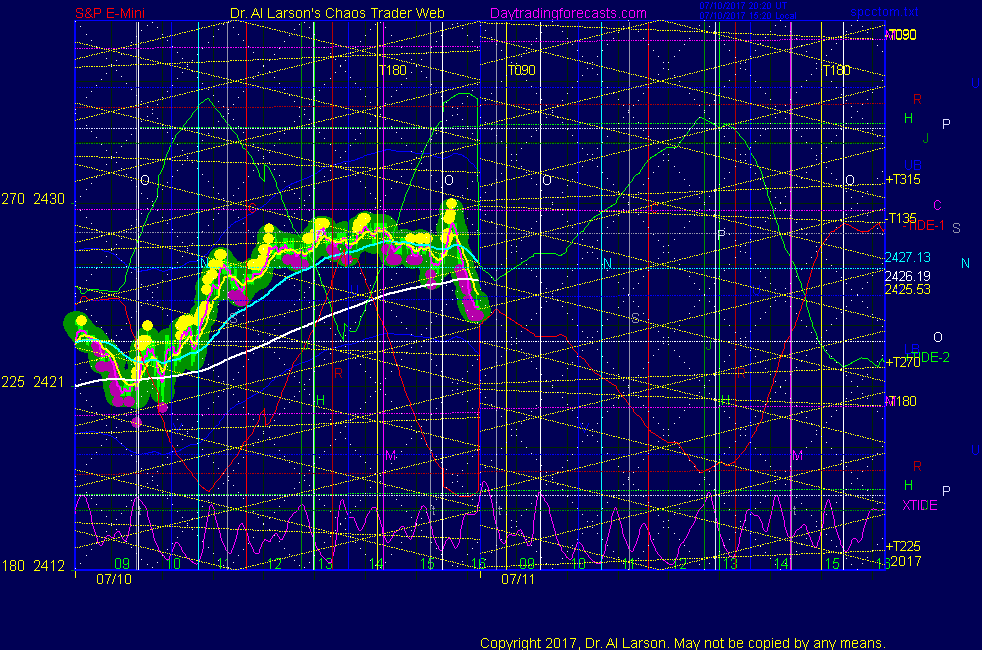Click the "225 2421" left axis label
Screen dimensions: 982x650
pos(33,382)
